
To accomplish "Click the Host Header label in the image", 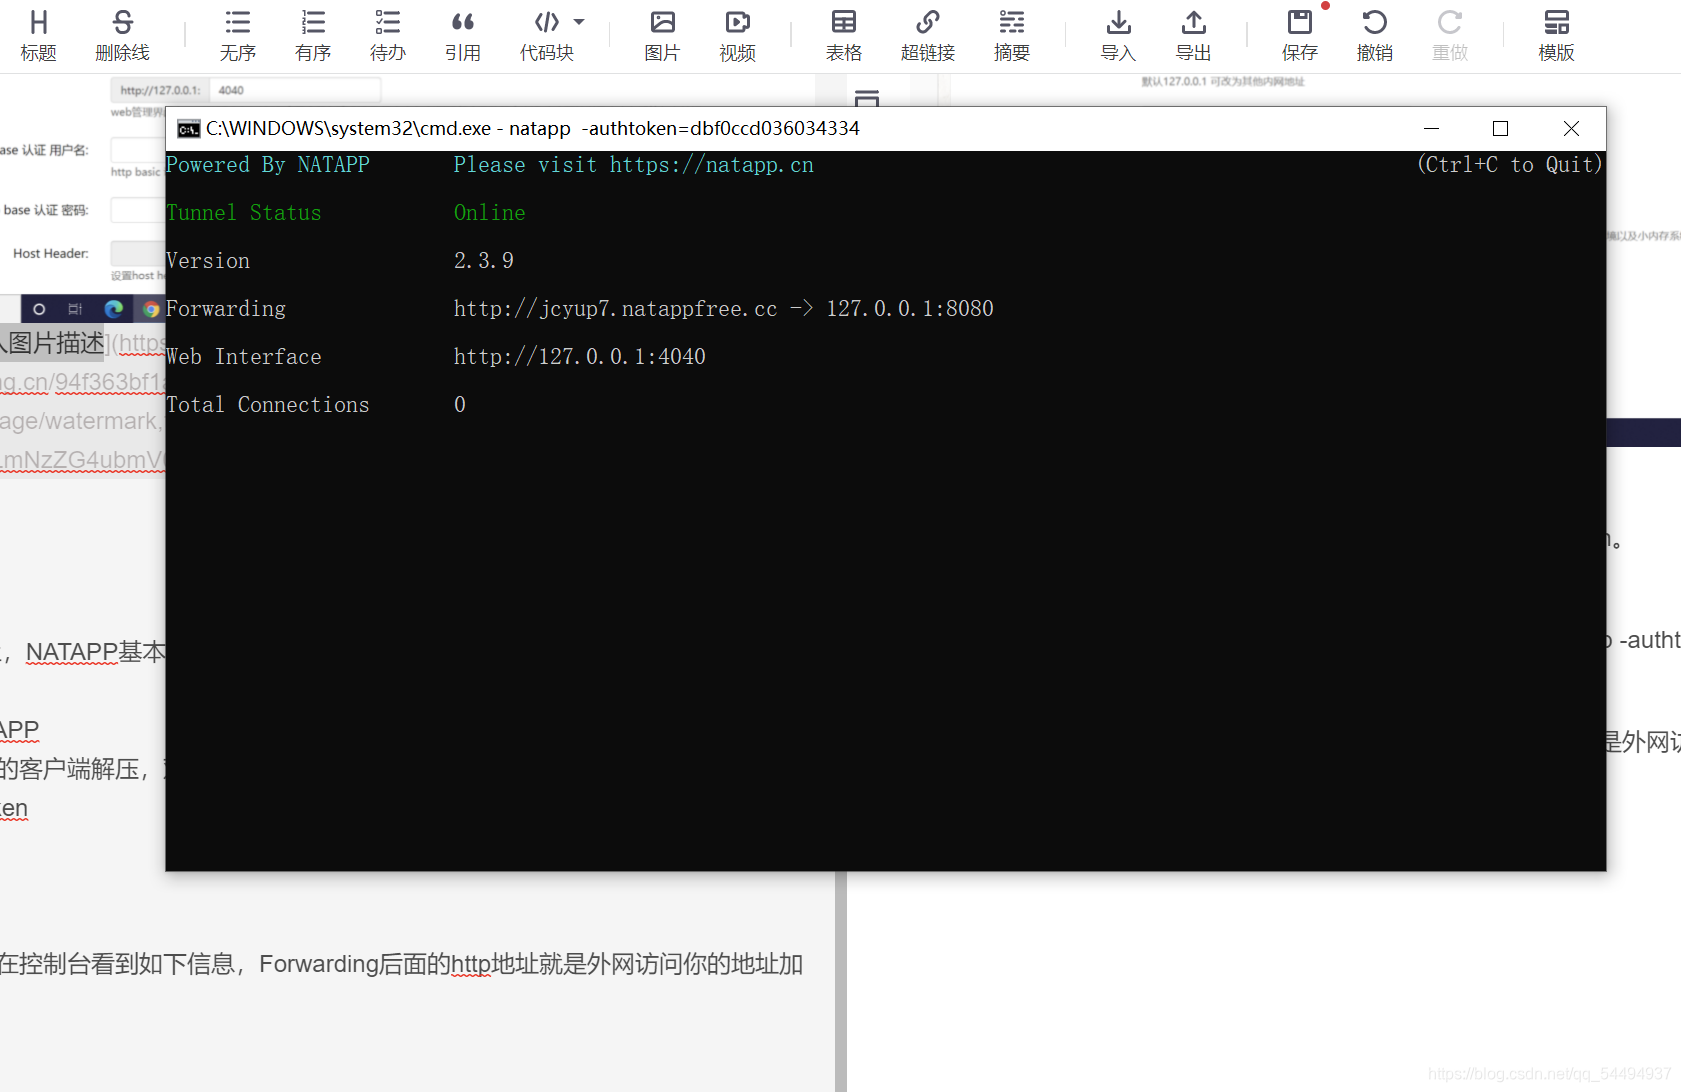I will click(x=51, y=253).
